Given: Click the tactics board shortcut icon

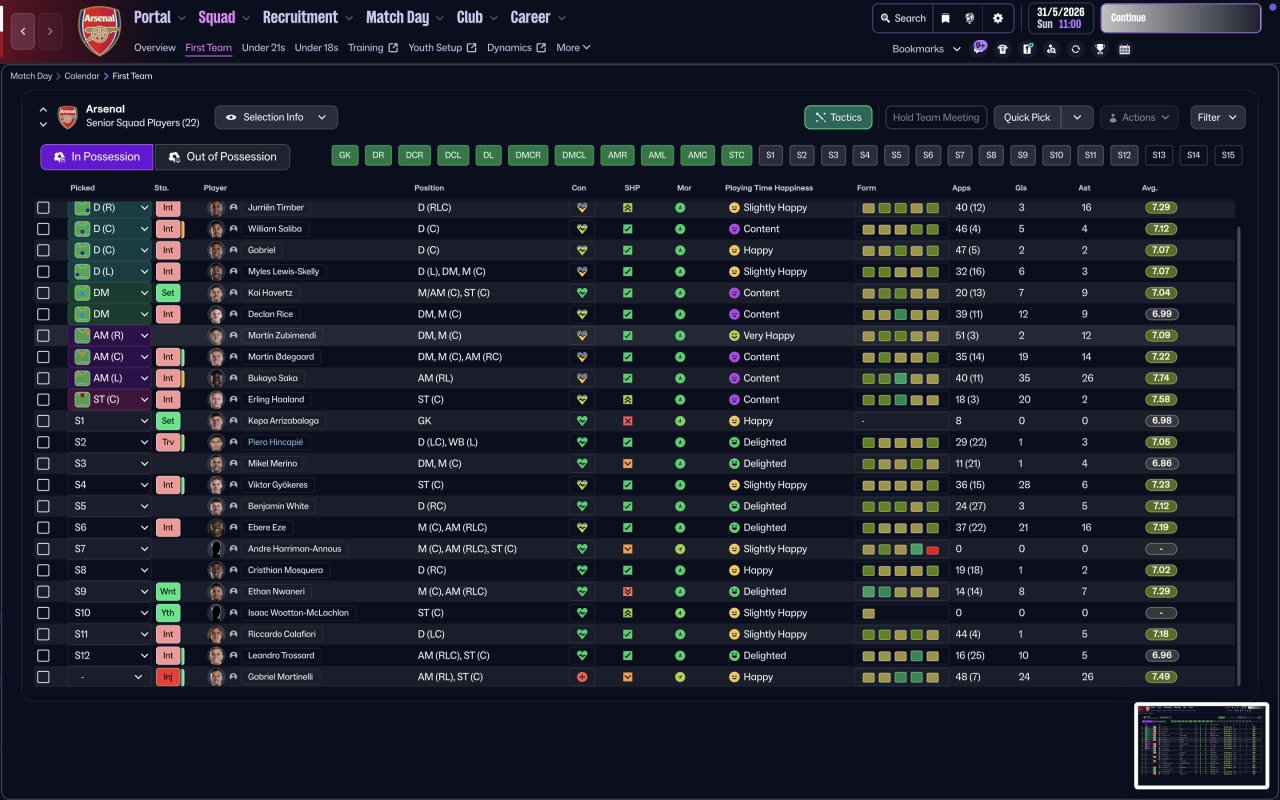Looking at the screenshot, I should tap(1027, 49).
